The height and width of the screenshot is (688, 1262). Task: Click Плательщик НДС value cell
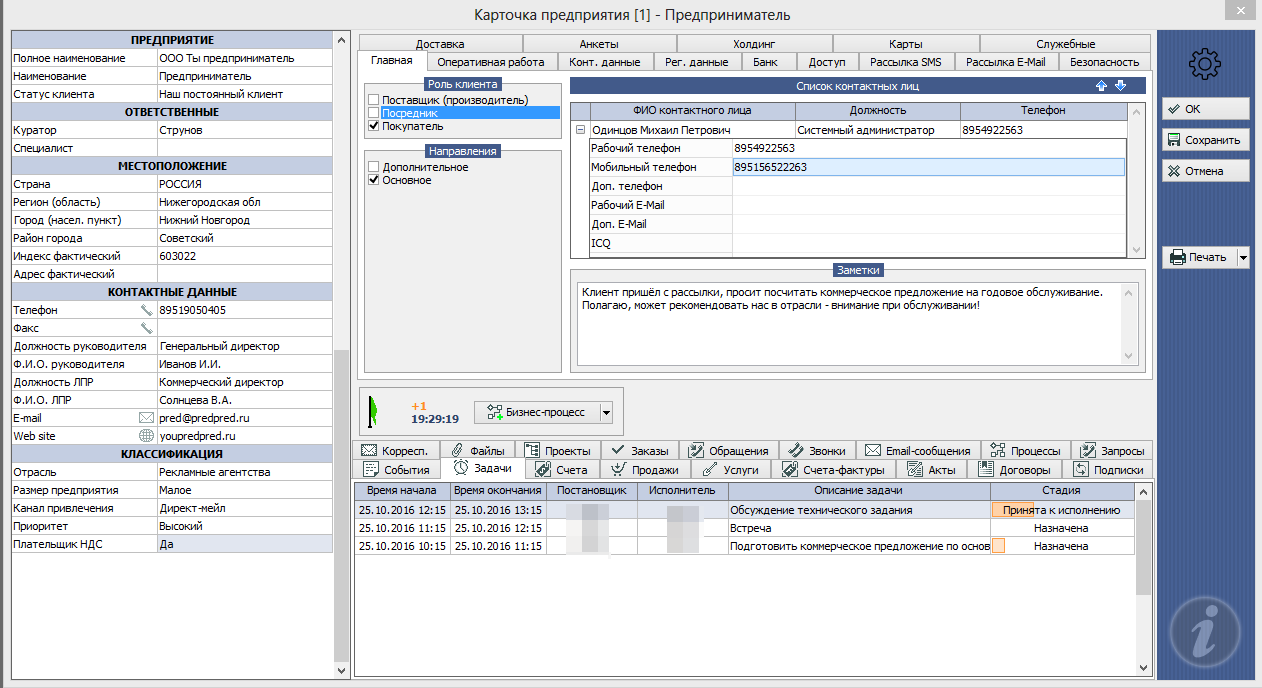click(244, 544)
